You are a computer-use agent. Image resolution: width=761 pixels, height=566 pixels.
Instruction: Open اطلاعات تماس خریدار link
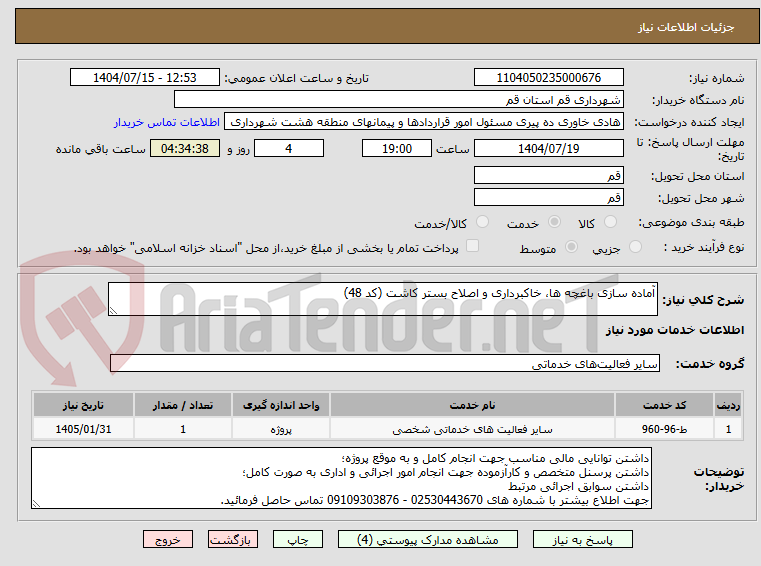pyautogui.click(x=167, y=122)
